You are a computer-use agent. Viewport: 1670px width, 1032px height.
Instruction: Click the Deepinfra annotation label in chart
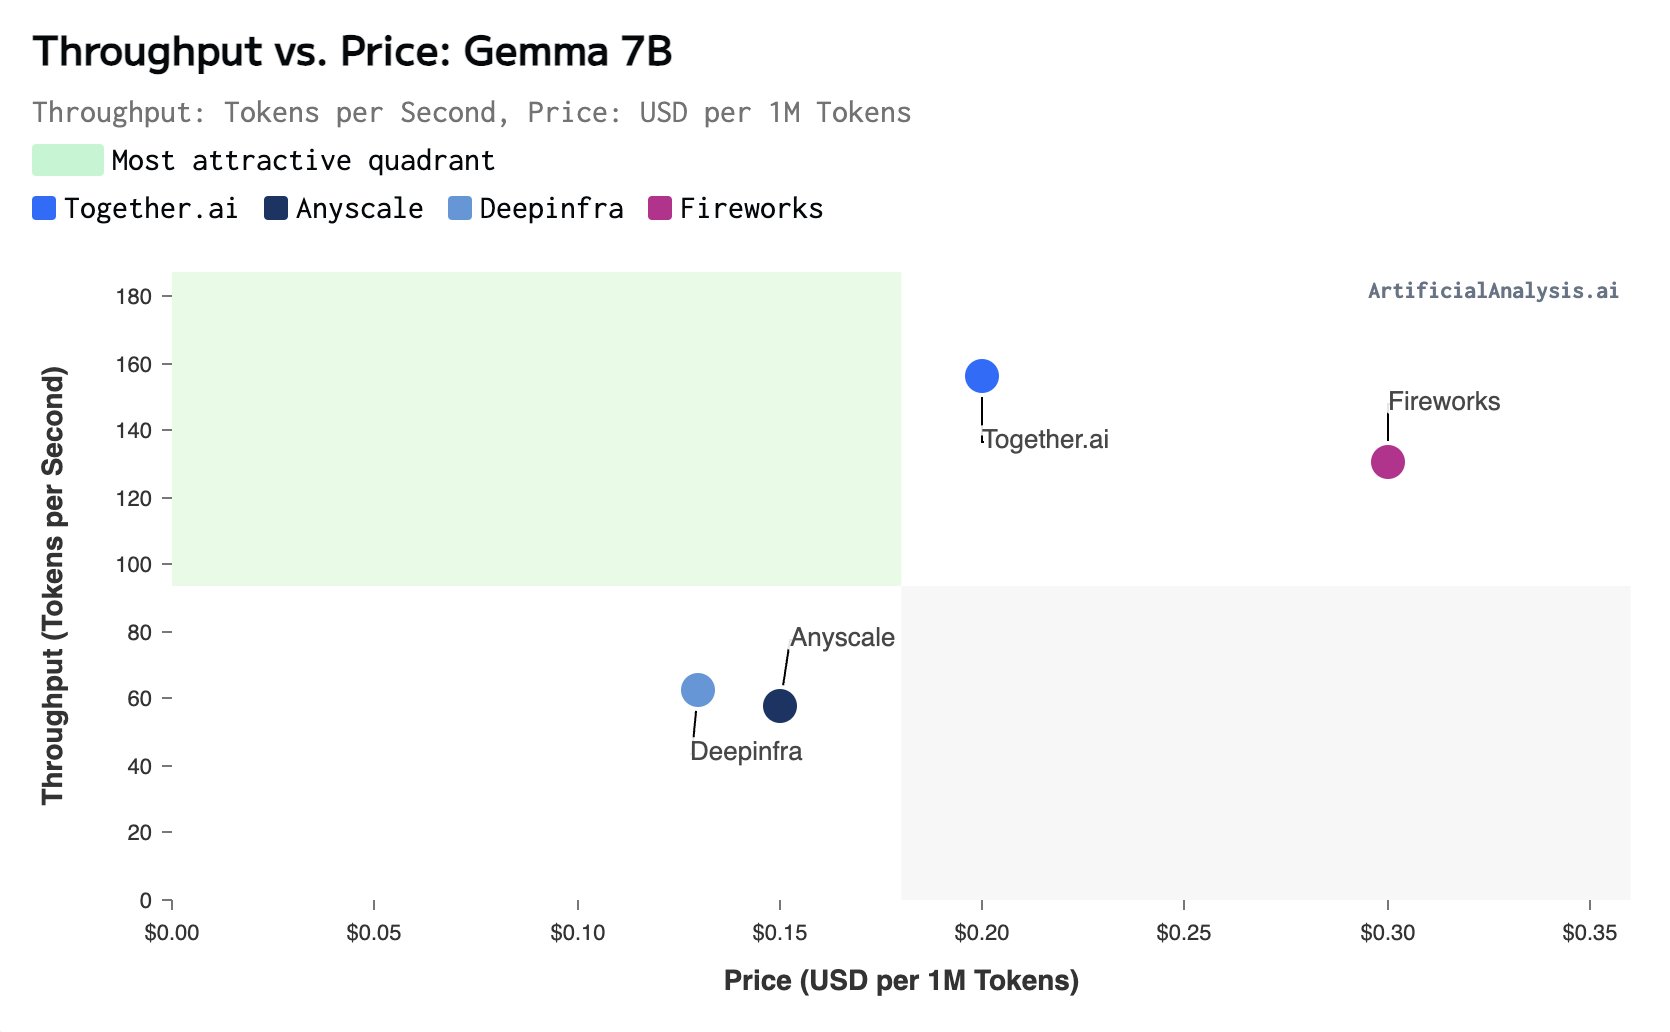tap(746, 751)
